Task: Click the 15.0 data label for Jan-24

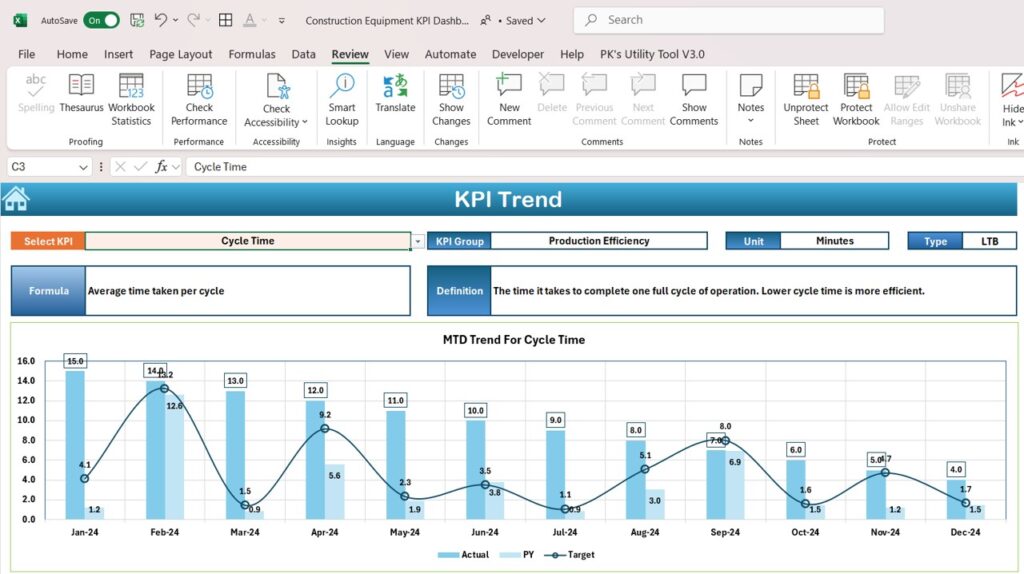Action: (x=75, y=361)
